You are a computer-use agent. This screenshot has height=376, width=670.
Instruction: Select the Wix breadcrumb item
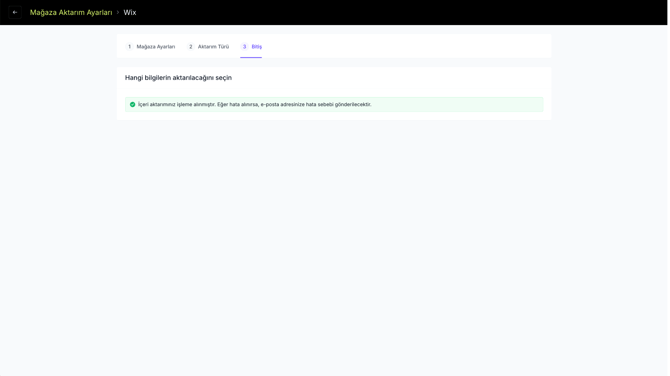(130, 12)
